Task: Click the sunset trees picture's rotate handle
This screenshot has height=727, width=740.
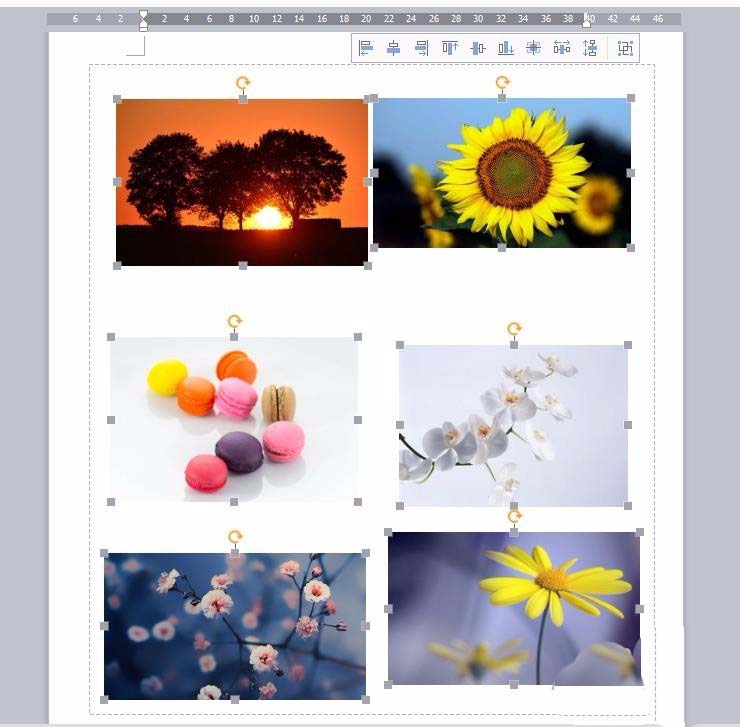Action: pyautogui.click(x=243, y=83)
